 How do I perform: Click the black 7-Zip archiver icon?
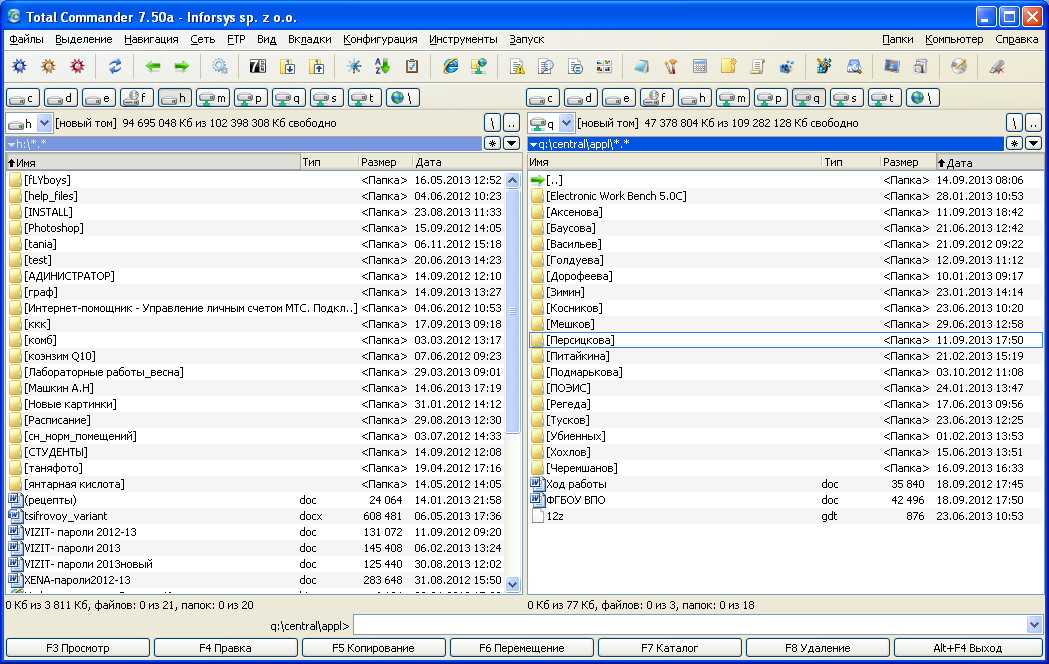click(x=258, y=66)
